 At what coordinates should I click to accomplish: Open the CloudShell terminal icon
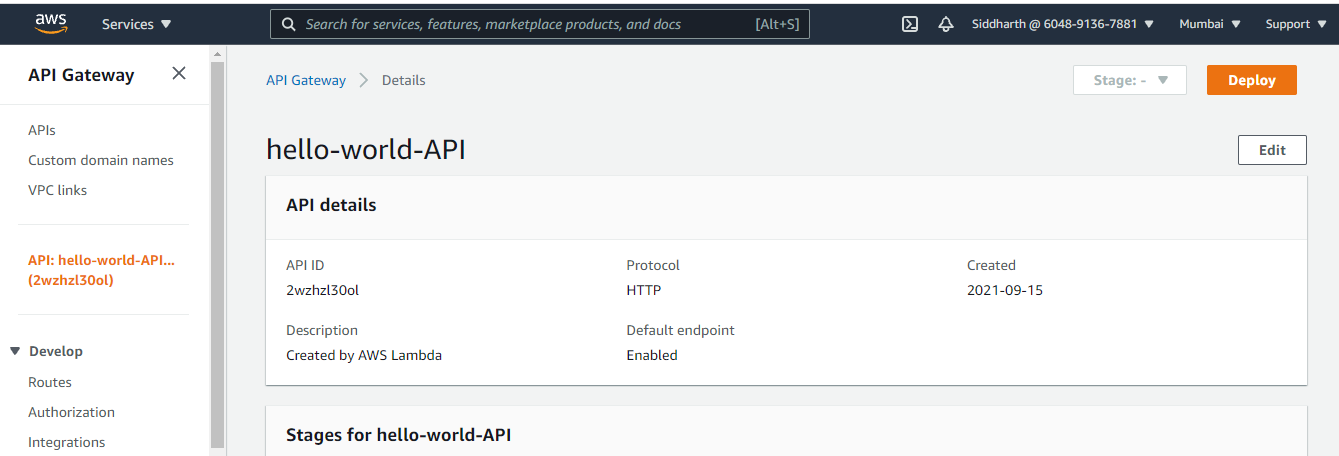(x=910, y=24)
